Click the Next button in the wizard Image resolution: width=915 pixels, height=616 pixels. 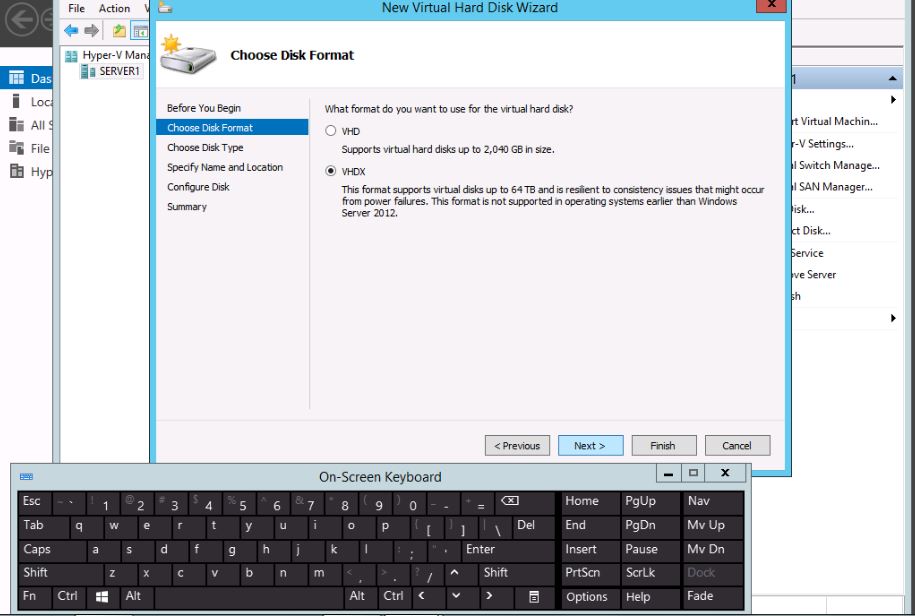click(x=589, y=446)
